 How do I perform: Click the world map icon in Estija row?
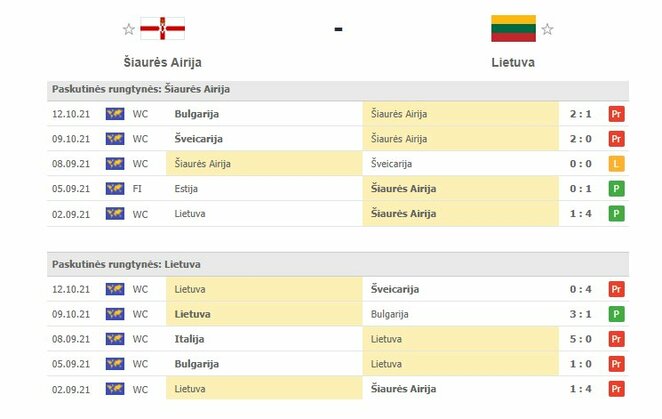tap(115, 189)
